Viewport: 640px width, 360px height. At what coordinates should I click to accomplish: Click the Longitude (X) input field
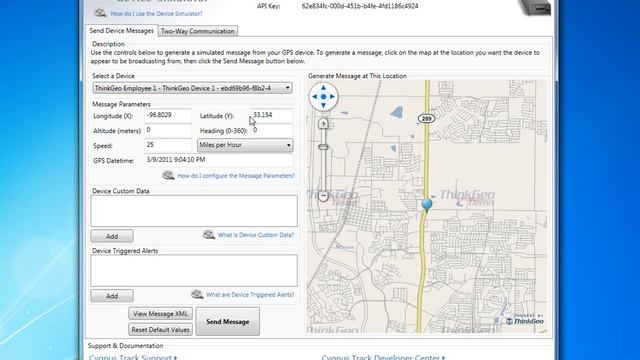click(x=168, y=116)
